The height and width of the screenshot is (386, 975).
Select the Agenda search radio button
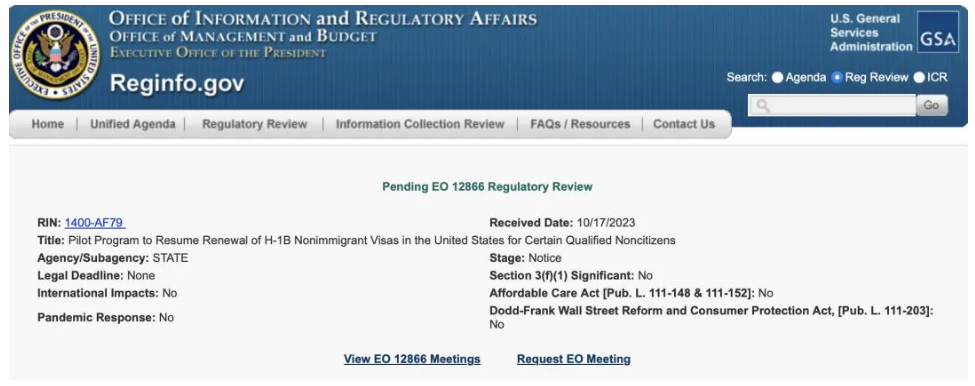coord(777,78)
